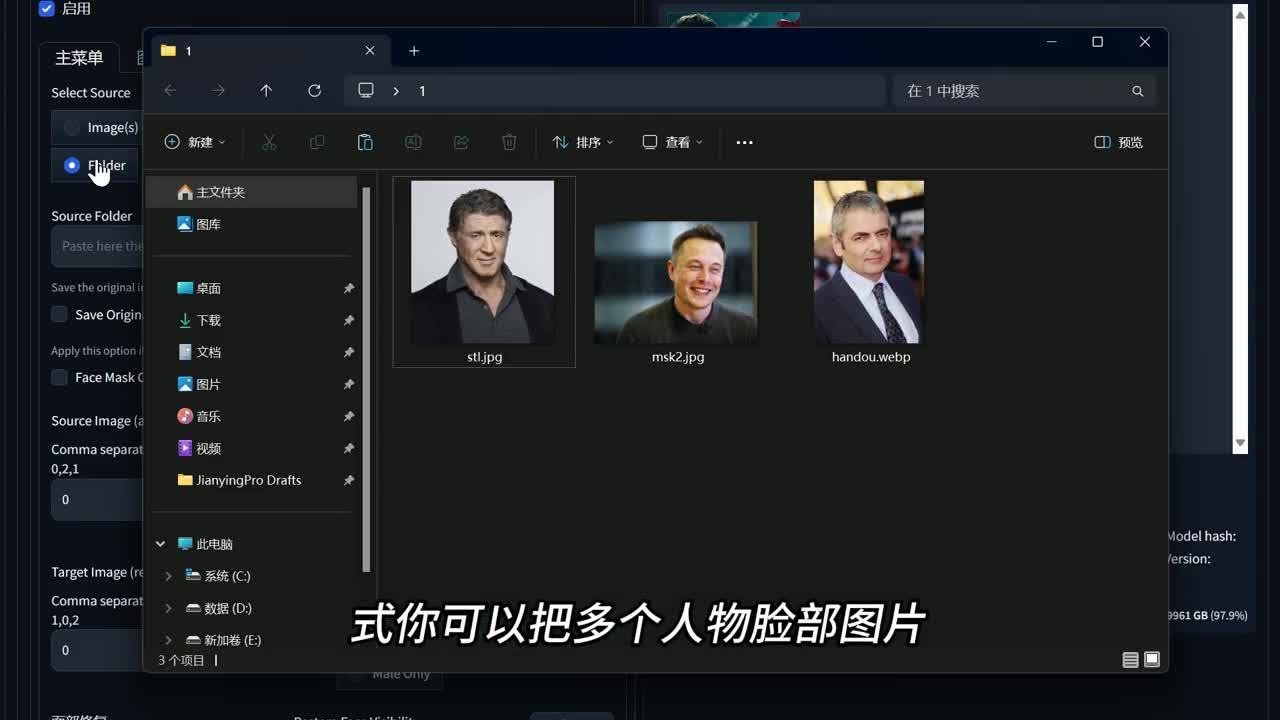Switch to the 主菜单 tab
This screenshot has width=1280, height=720.
point(79,58)
